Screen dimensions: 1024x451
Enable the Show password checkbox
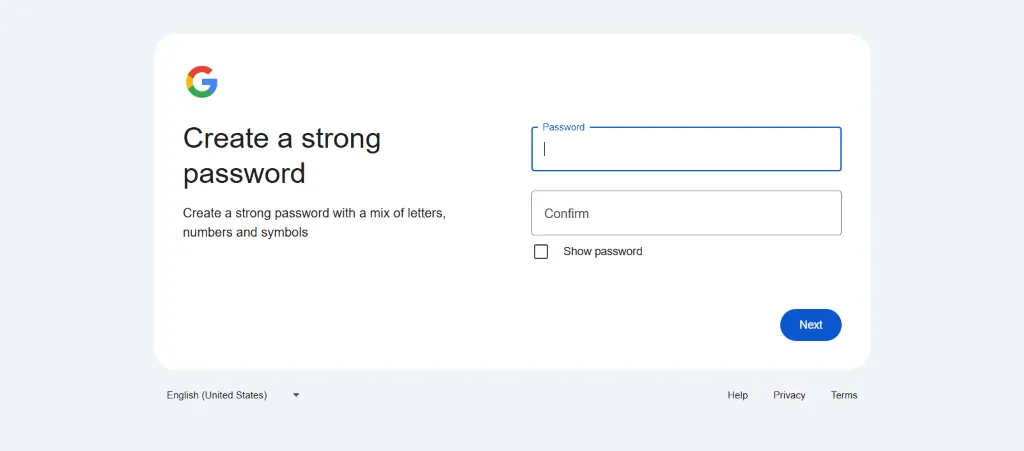tap(541, 252)
